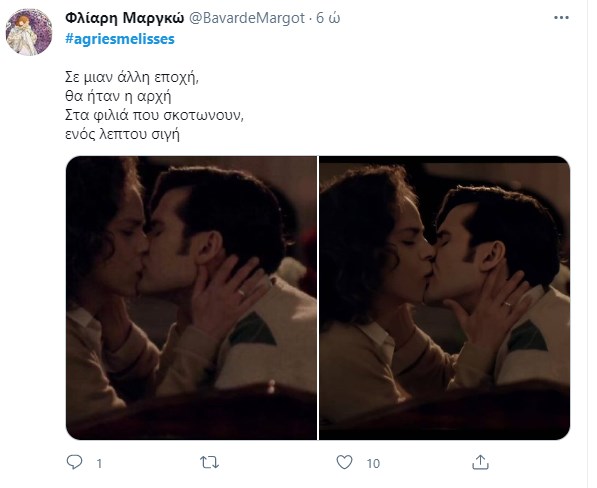The height and width of the screenshot is (488, 597).
Task: Click the line 'θα ήταν η αρχή'
Action: point(118,96)
